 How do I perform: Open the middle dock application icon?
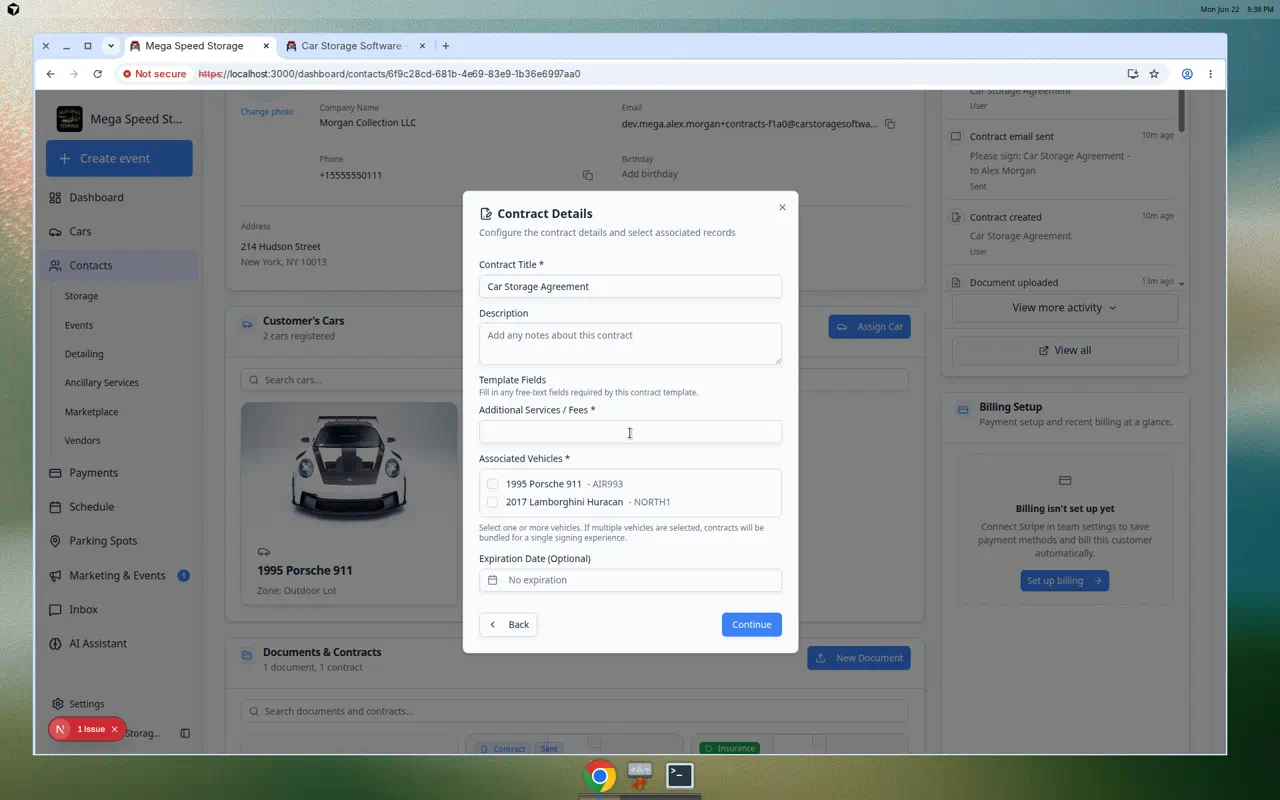point(640,775)
